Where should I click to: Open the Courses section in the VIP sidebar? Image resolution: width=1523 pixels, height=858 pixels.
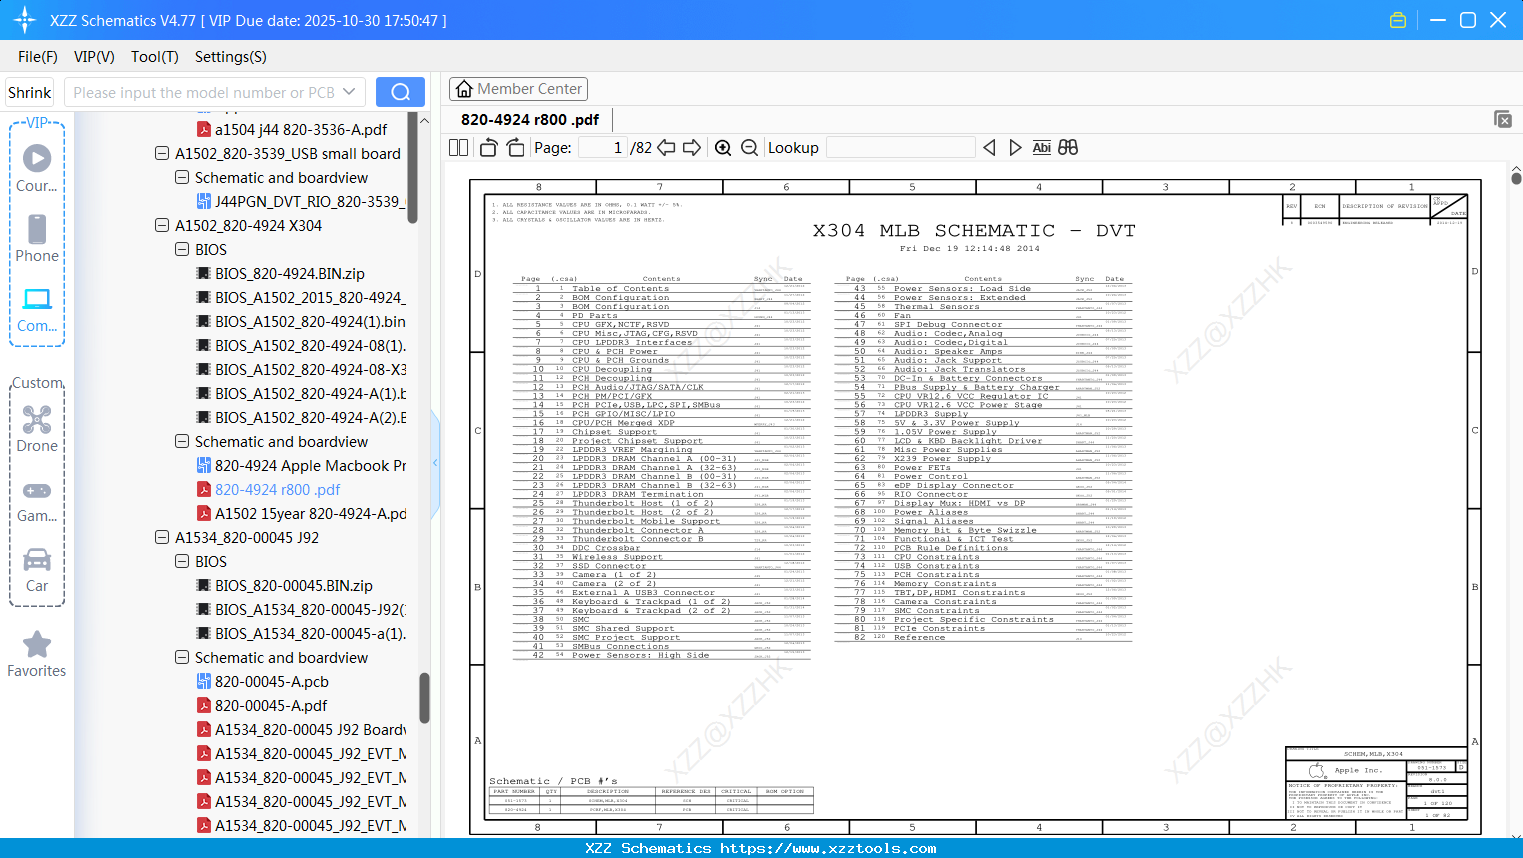pos(37,168)
